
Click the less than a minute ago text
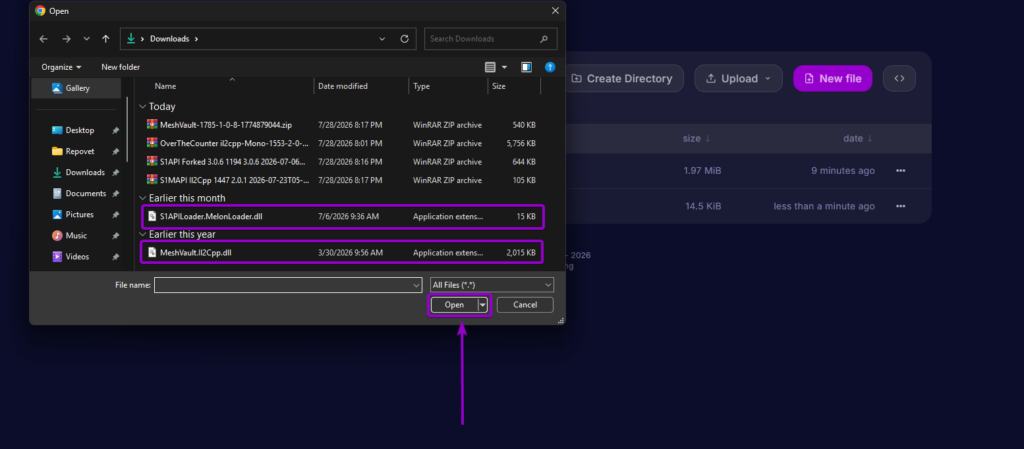pyautogui.click(x=824, y=206)
